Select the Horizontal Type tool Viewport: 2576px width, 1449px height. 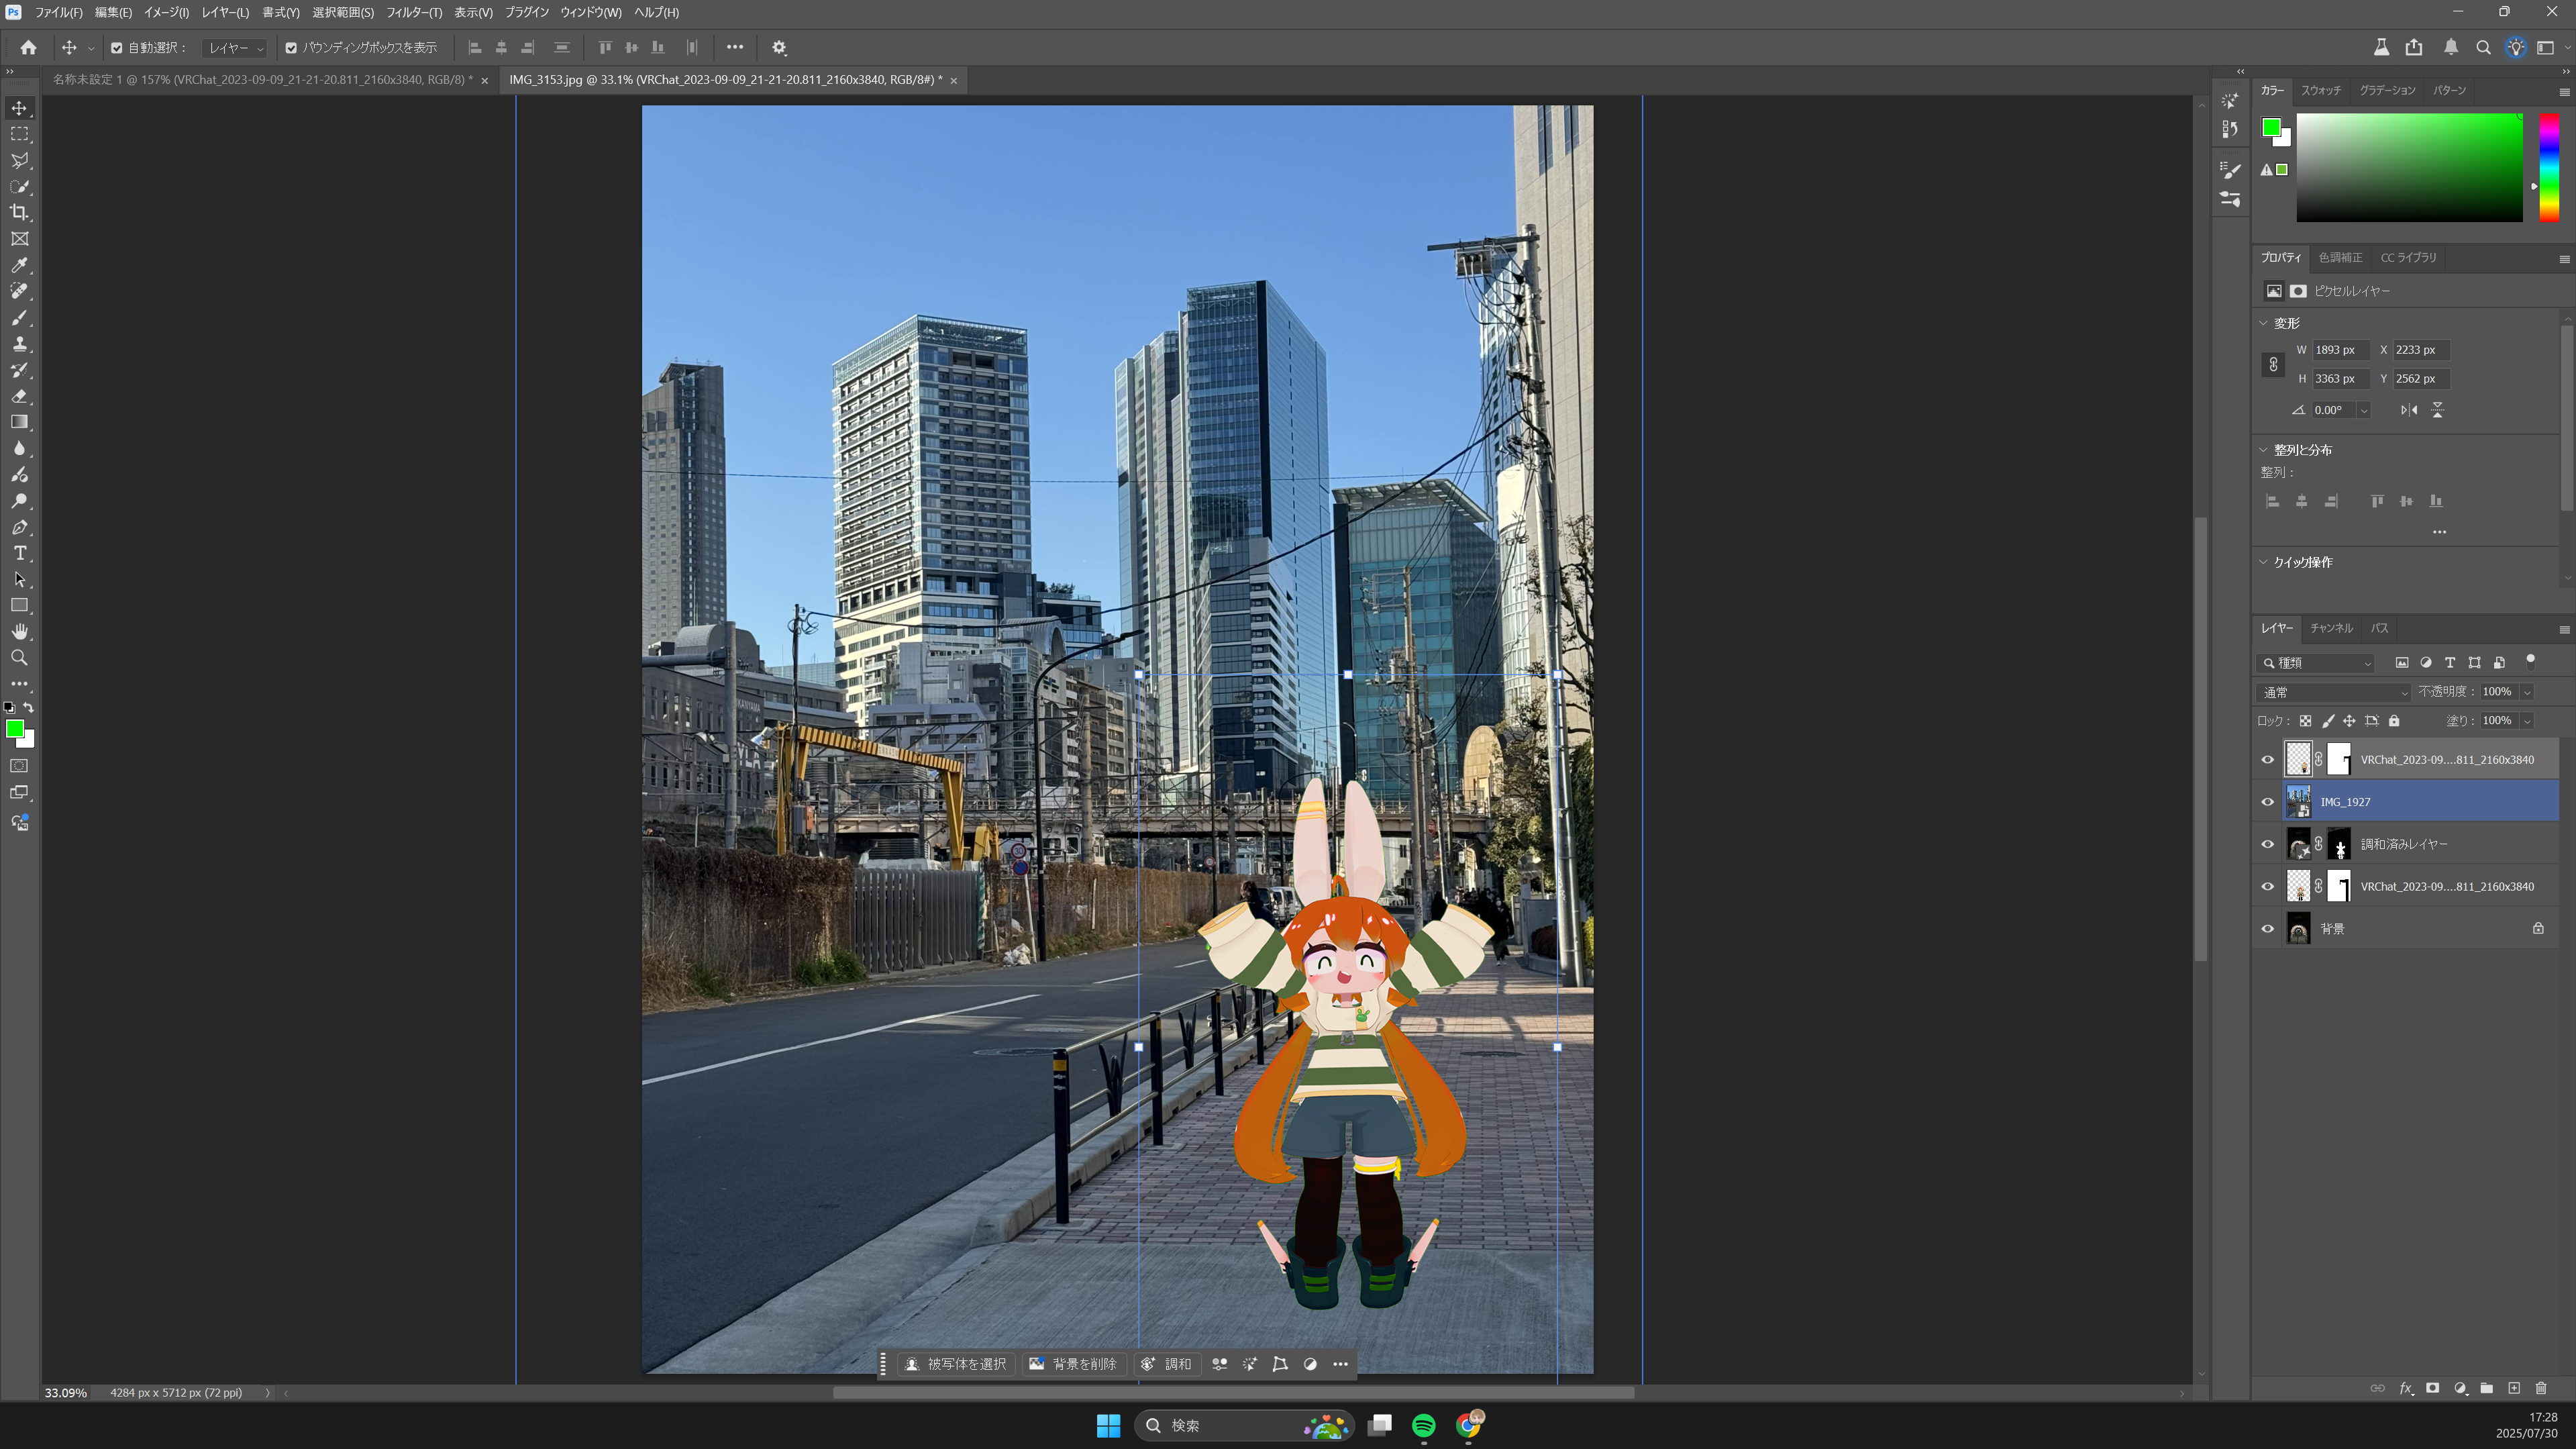(19, 553)
